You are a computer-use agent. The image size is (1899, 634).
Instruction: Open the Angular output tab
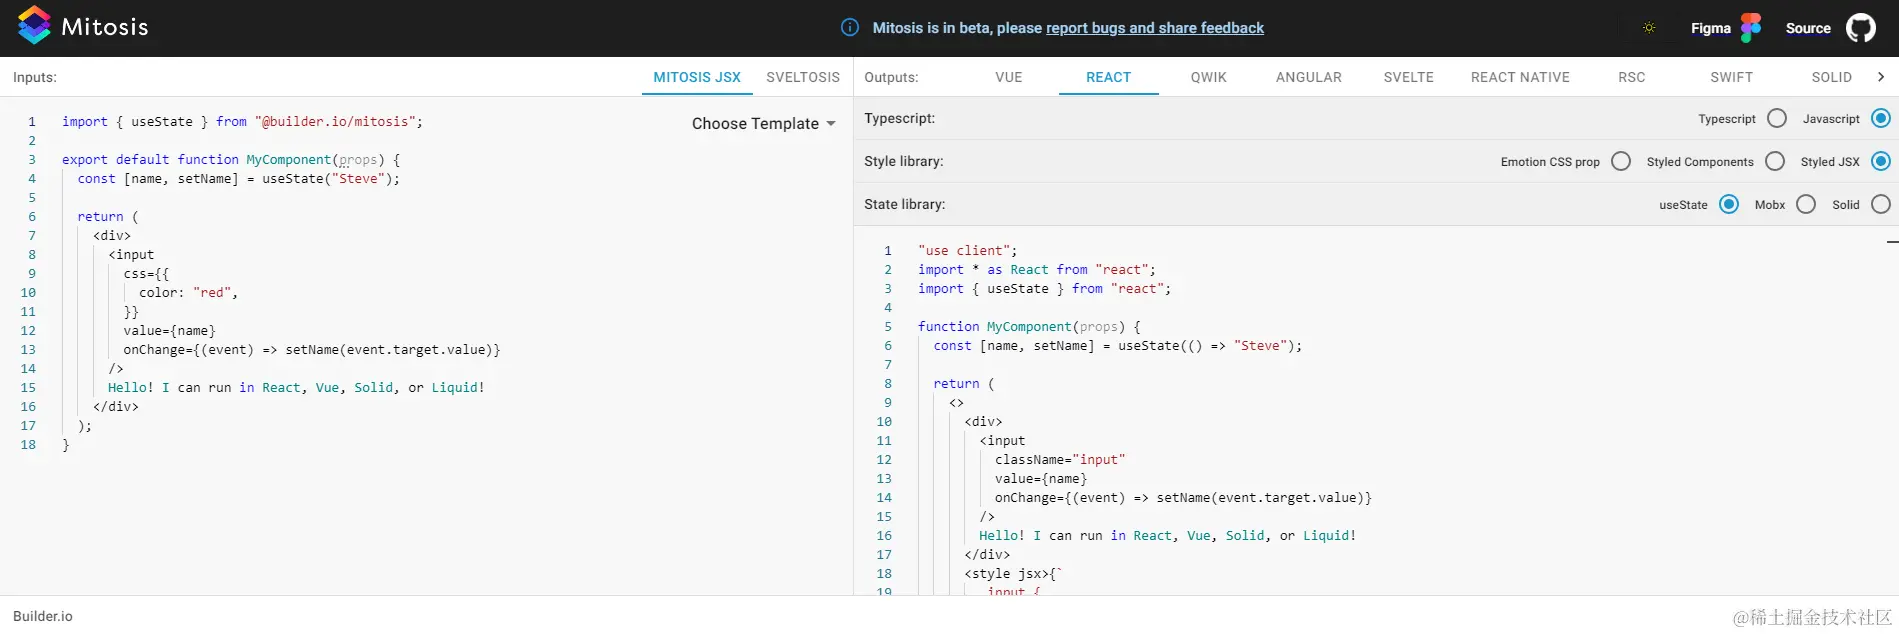click(x=1308, y=77)
